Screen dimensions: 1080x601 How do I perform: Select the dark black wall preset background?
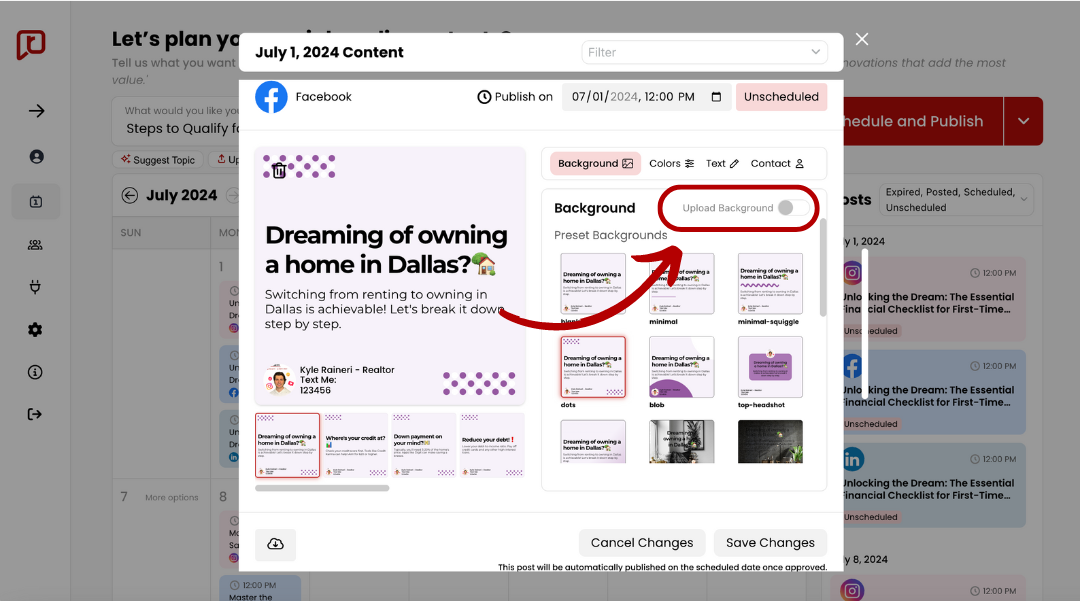pyautogui.click(x=770, y=442)
